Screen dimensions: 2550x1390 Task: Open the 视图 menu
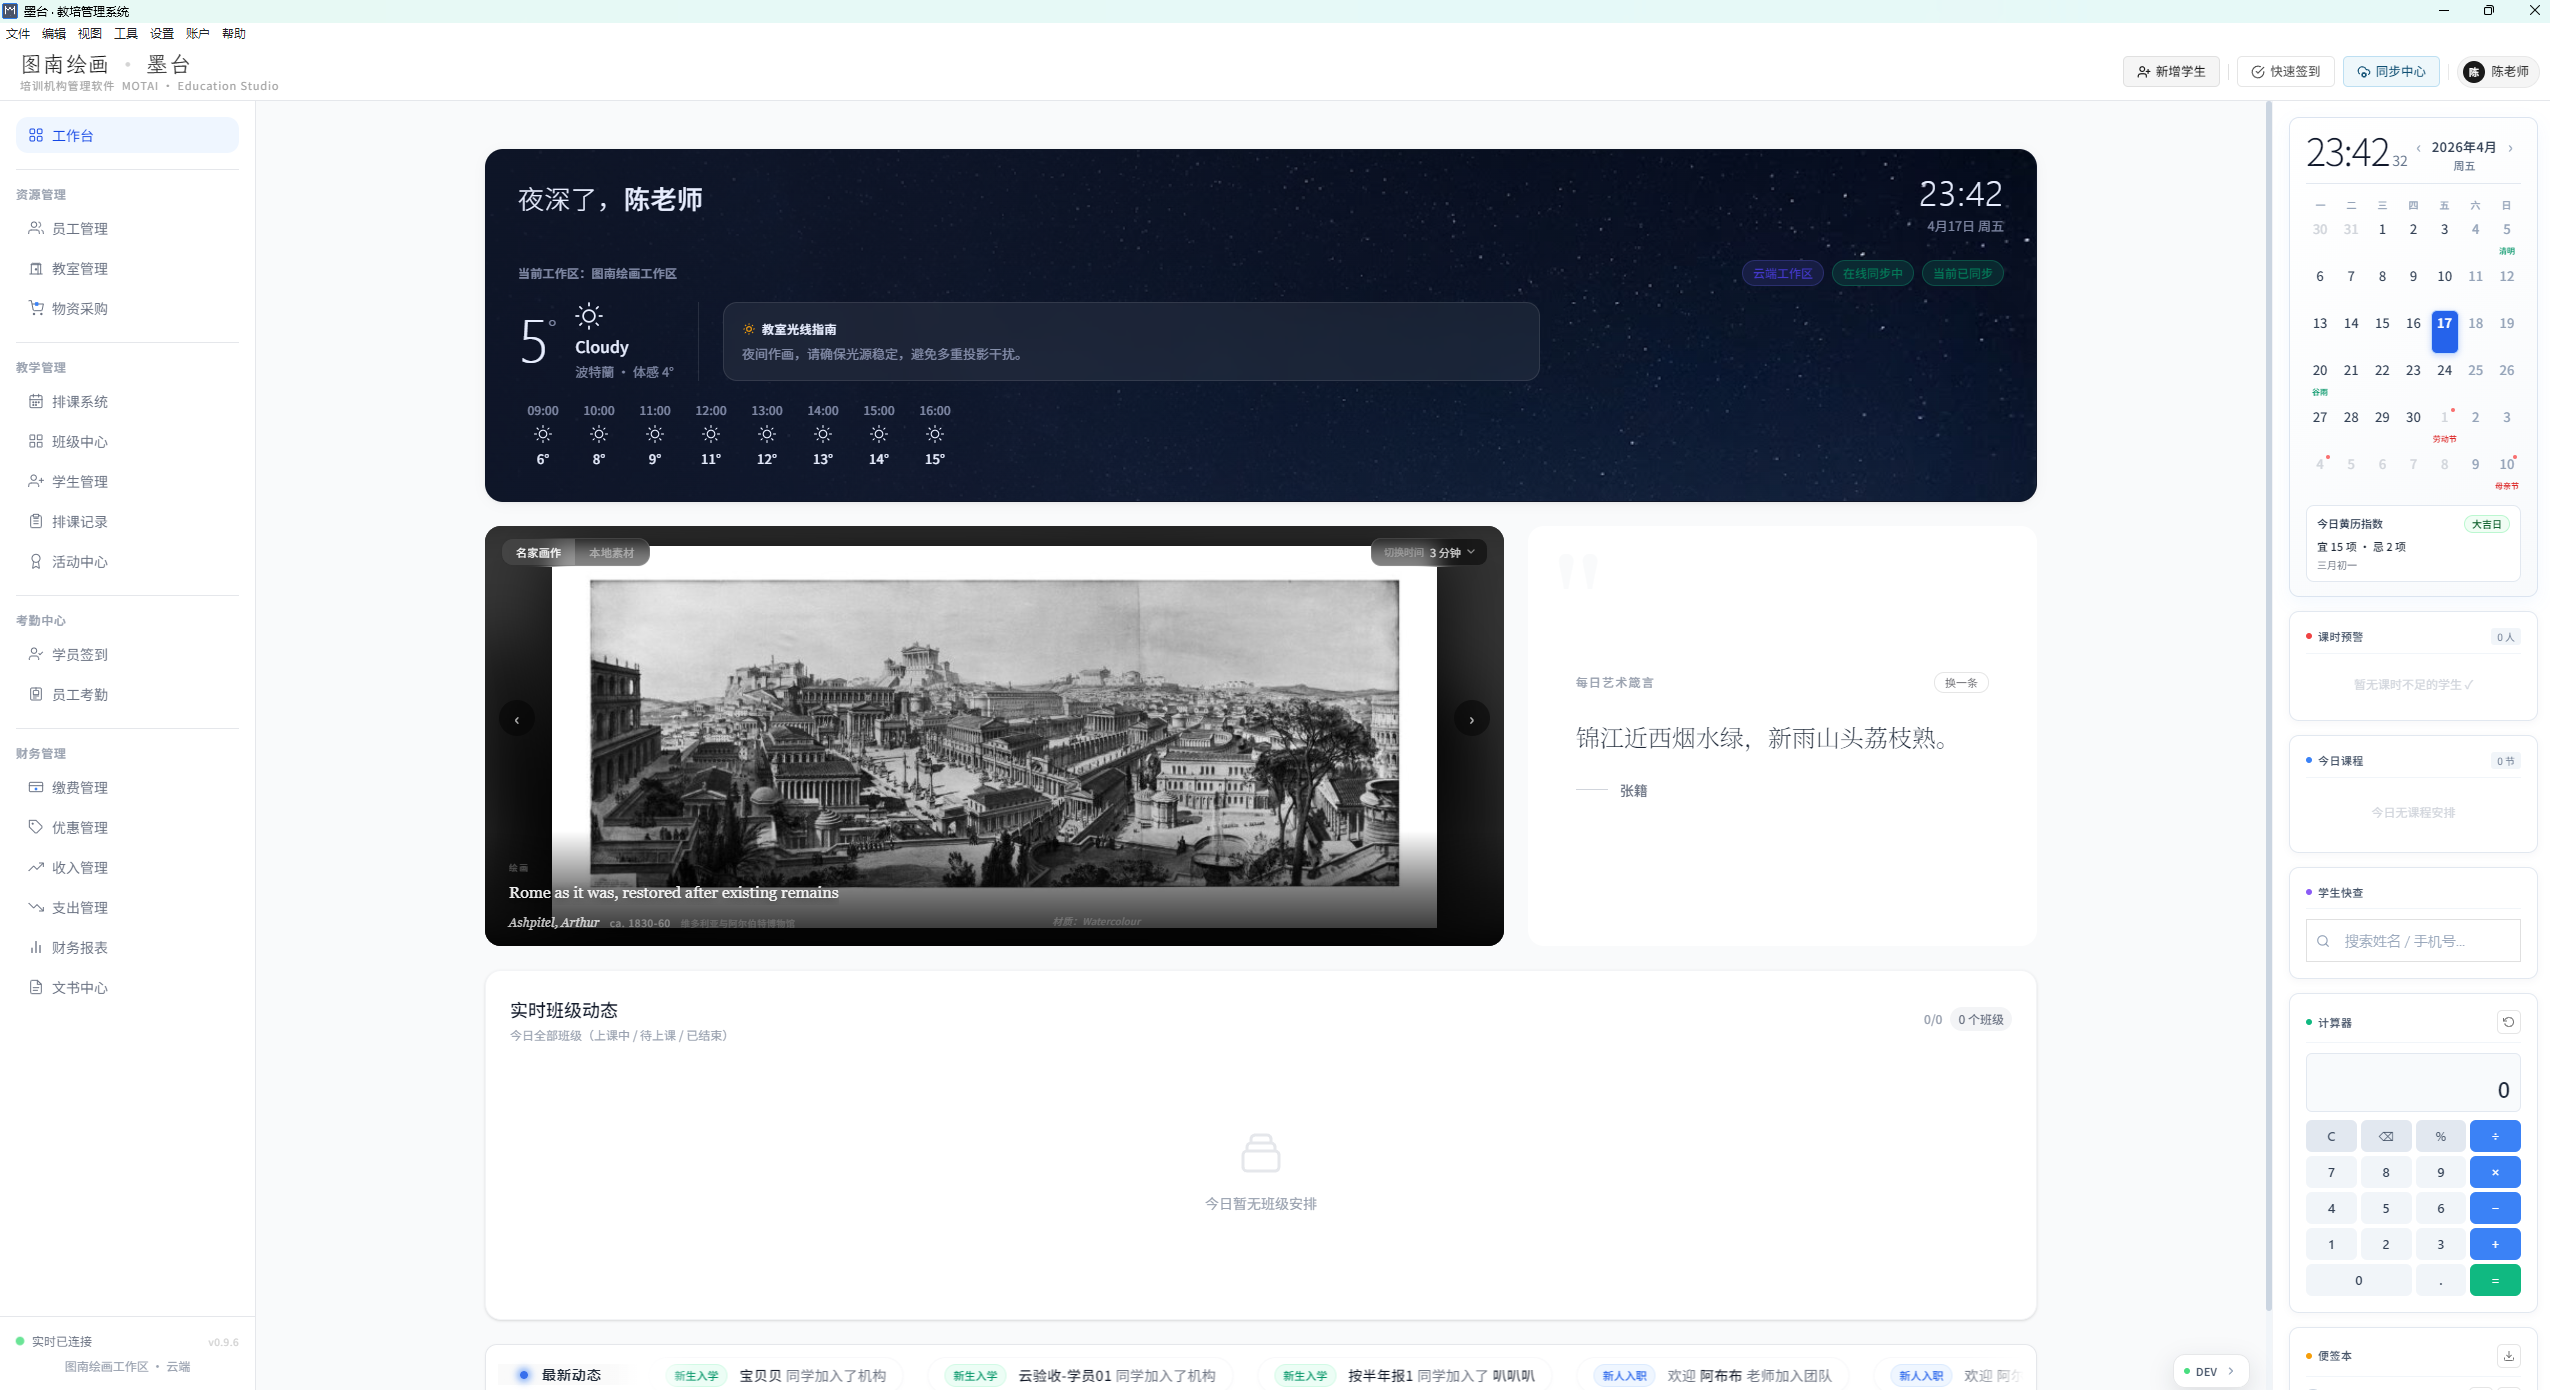pyautogui.click(x=90, y=33)
